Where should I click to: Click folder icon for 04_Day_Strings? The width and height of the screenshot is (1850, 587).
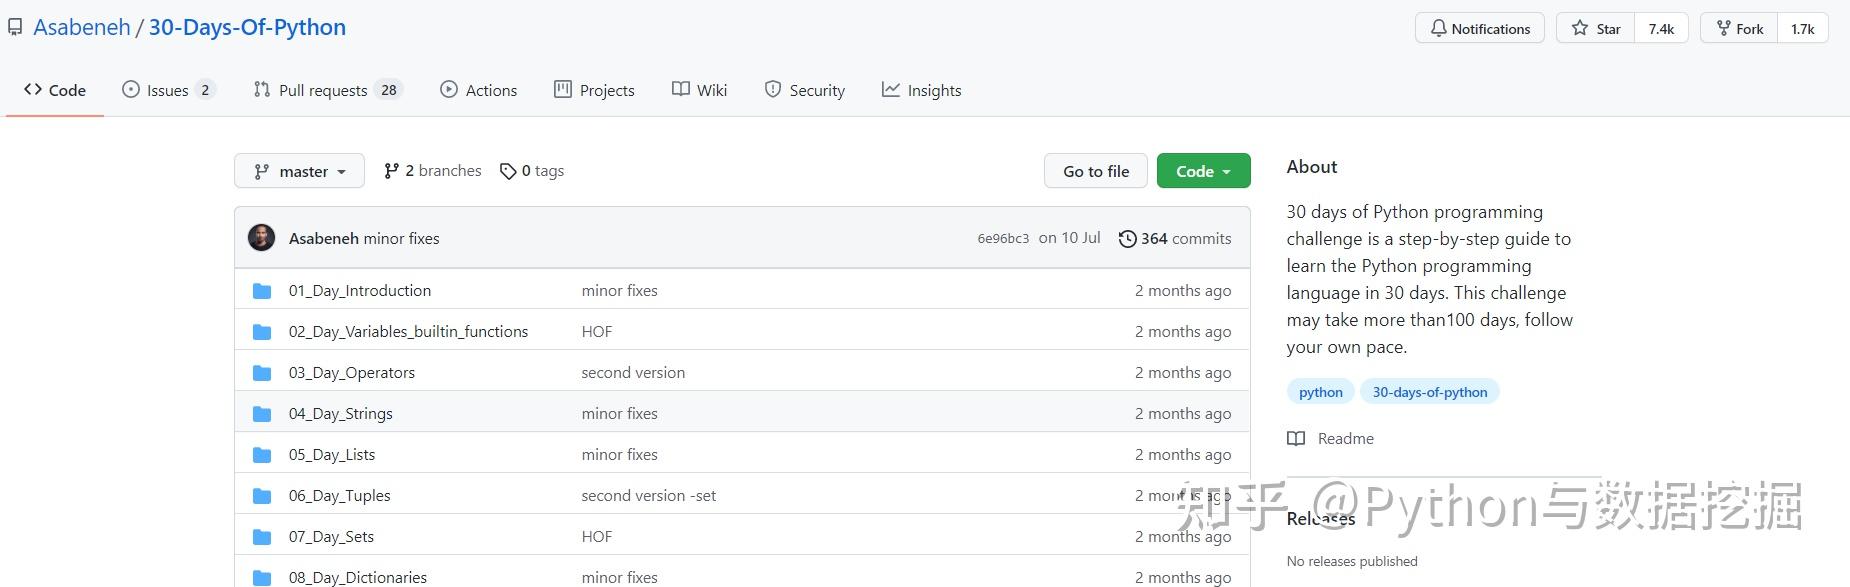(x=262, y=414)
